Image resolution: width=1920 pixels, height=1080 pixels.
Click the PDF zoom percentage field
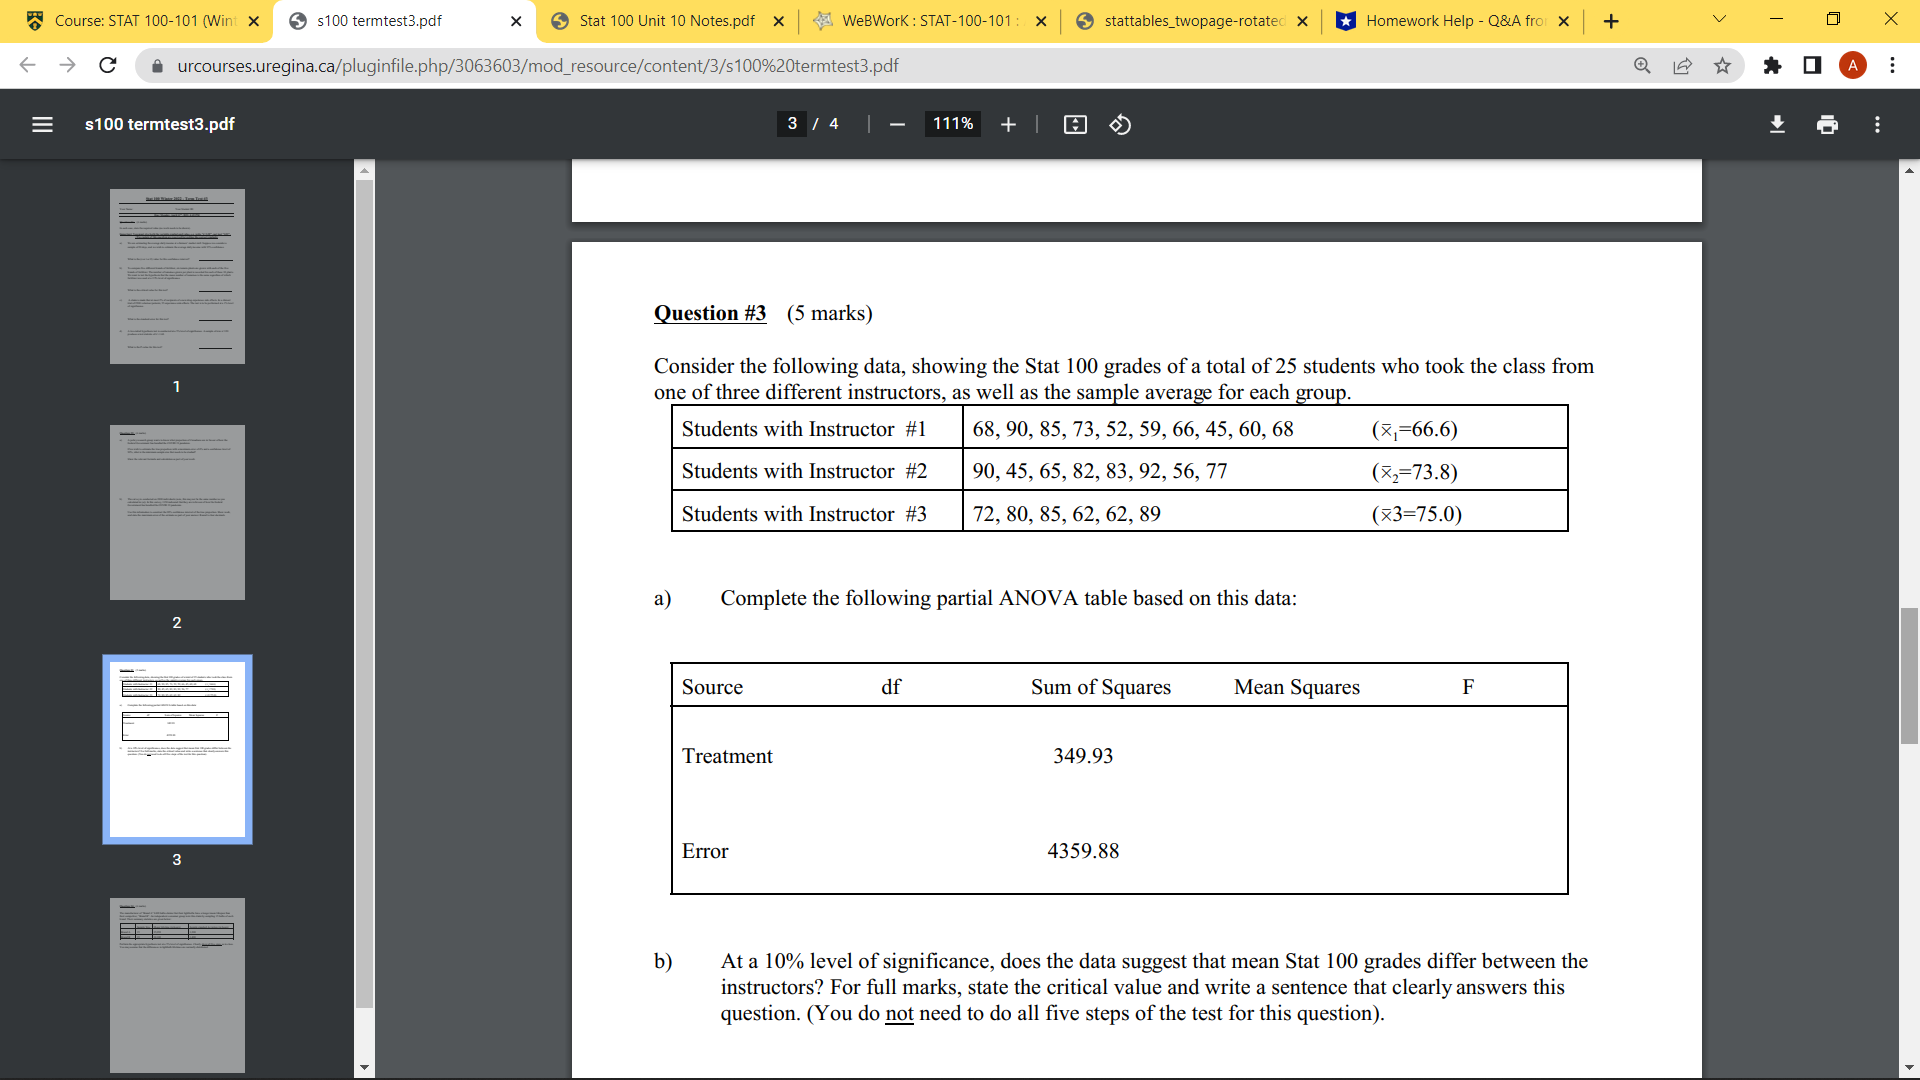tap(952, 124)
